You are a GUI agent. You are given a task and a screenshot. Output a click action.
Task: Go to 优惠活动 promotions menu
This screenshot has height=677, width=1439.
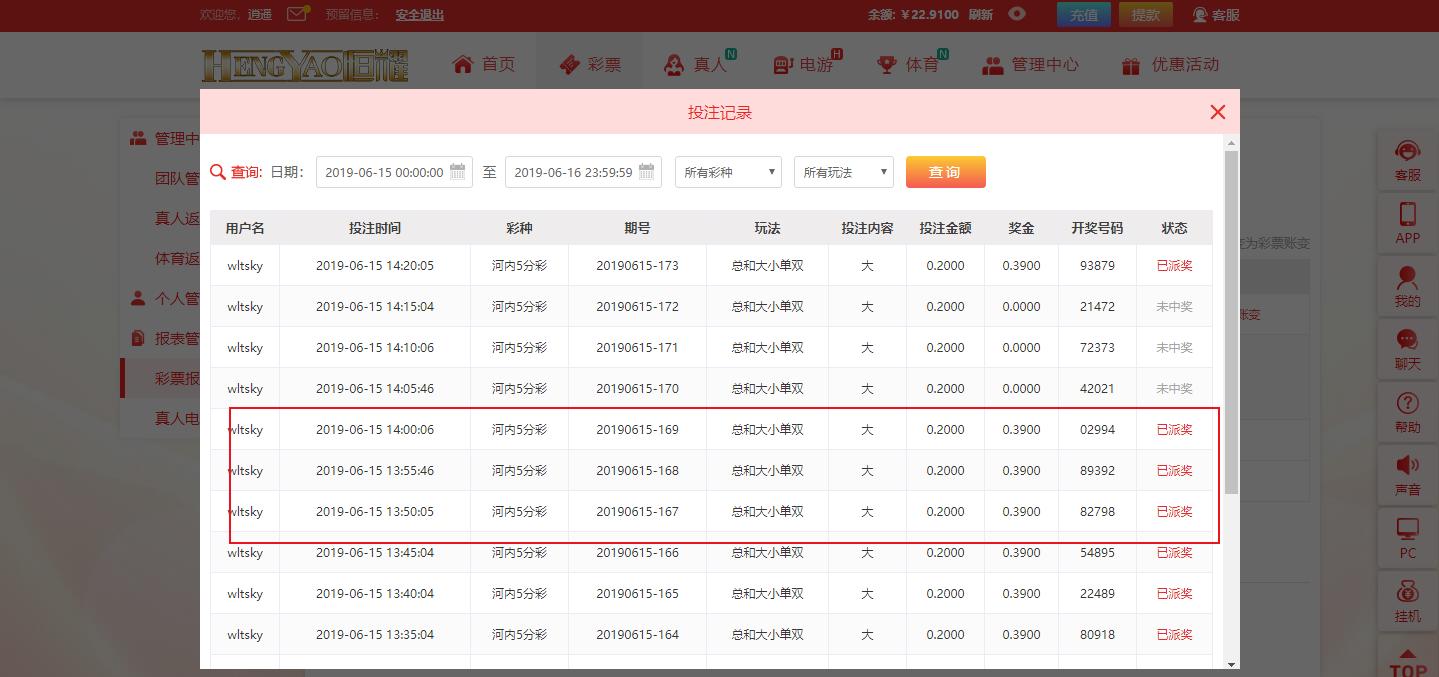pos(1170,65)
